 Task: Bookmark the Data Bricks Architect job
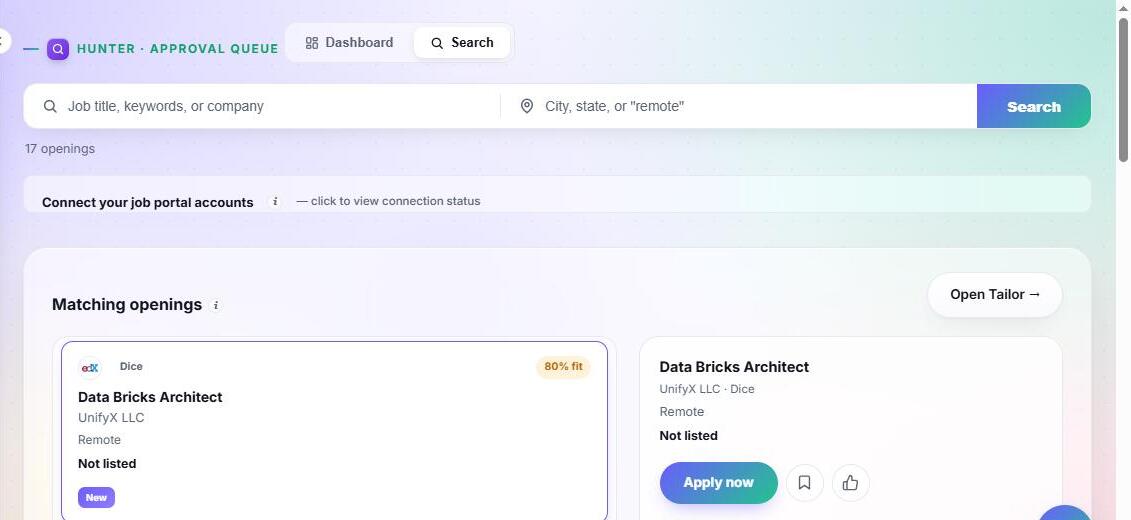point(805,482)
